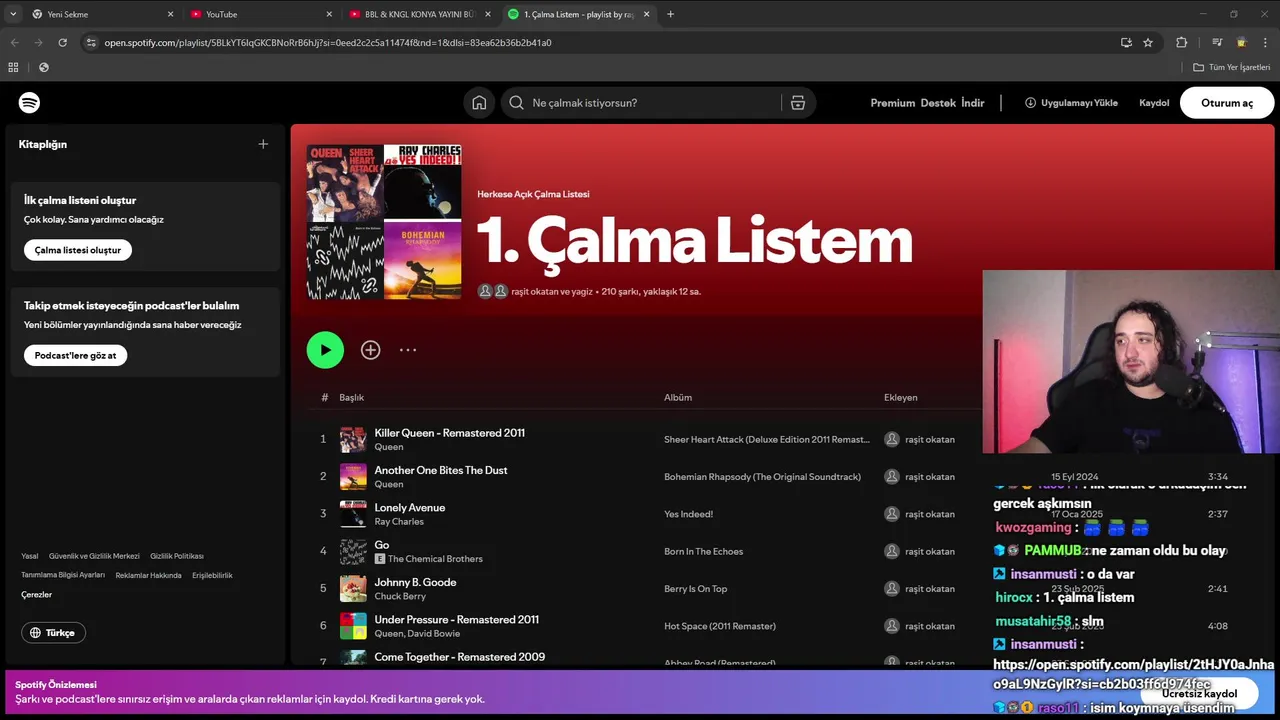Open Tanımlama Bilgisi Ayarları link

[63, 576]
